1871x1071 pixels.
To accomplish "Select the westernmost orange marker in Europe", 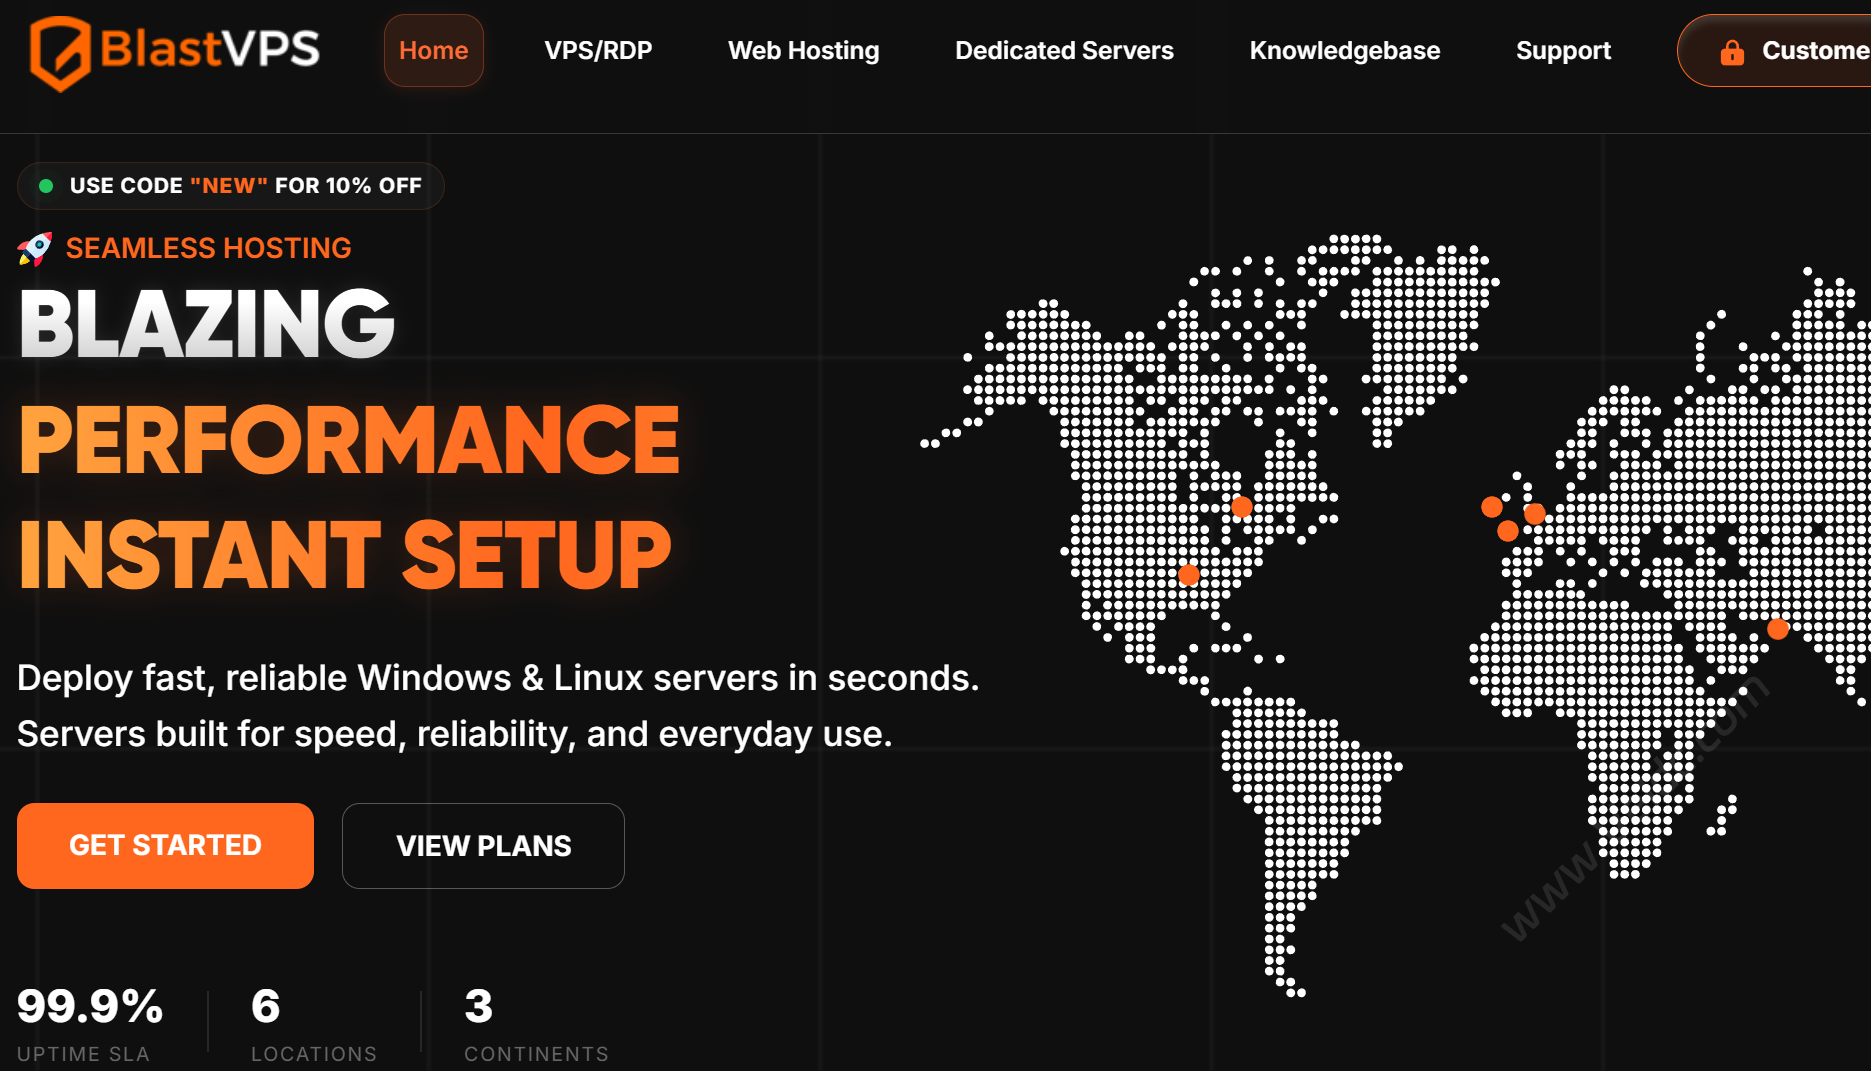I will point(1492,507).
